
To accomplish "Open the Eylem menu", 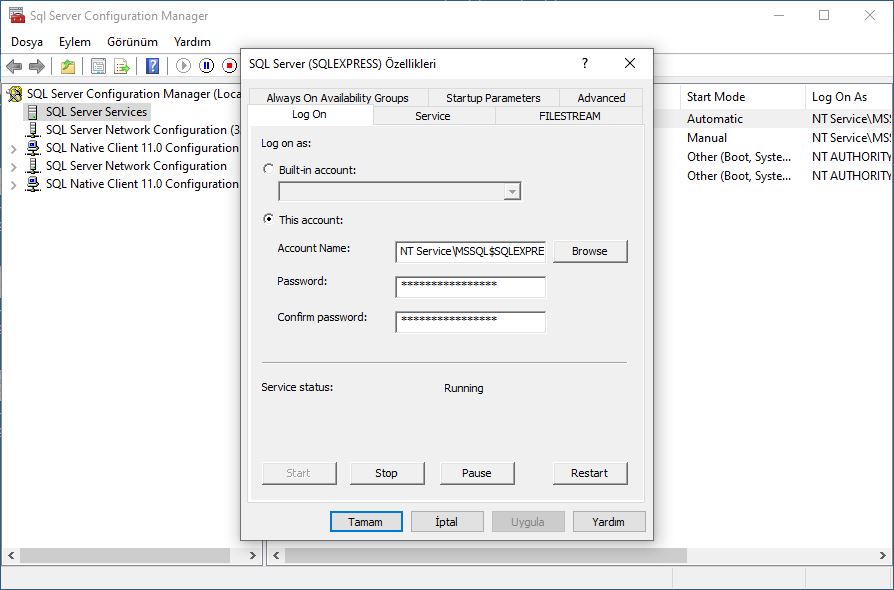I will tap(75, 42).
